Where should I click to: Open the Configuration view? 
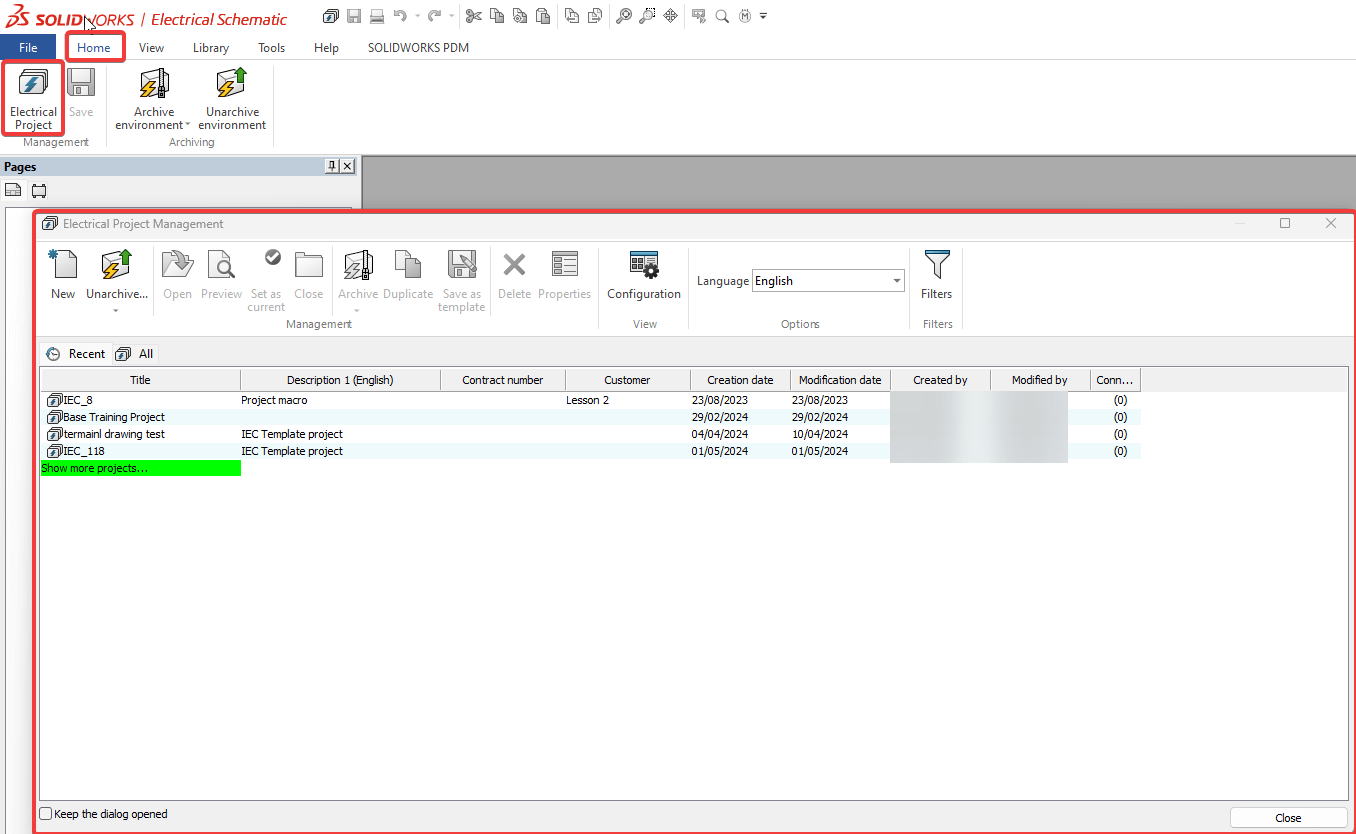[x=643, y=275]
